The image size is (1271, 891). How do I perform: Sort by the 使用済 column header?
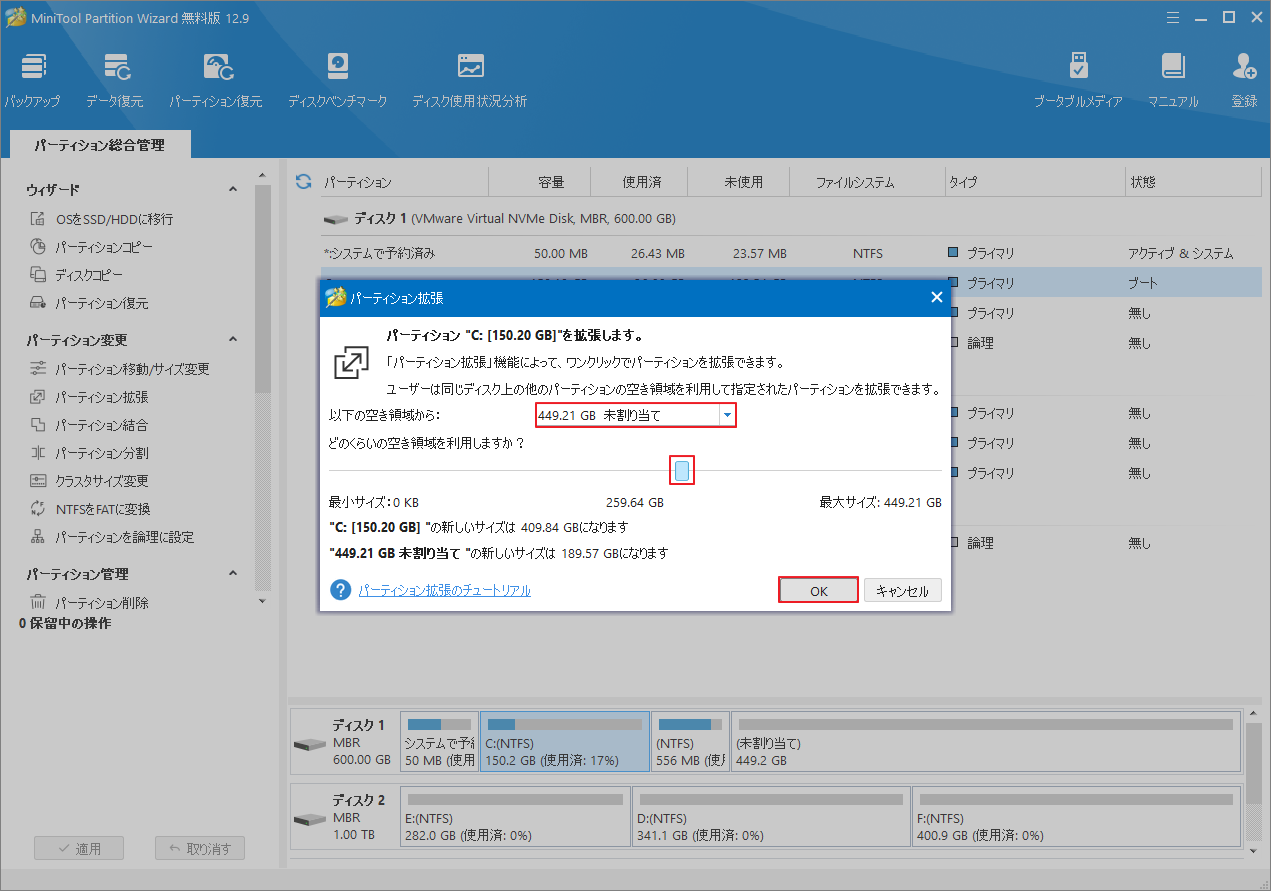pyautogui.click(x=641, y=182)
